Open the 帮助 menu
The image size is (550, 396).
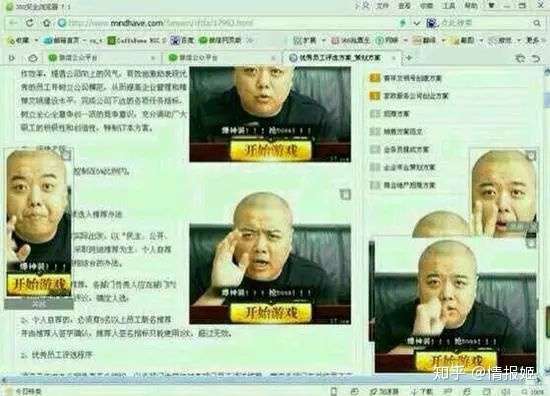(471, 6)
